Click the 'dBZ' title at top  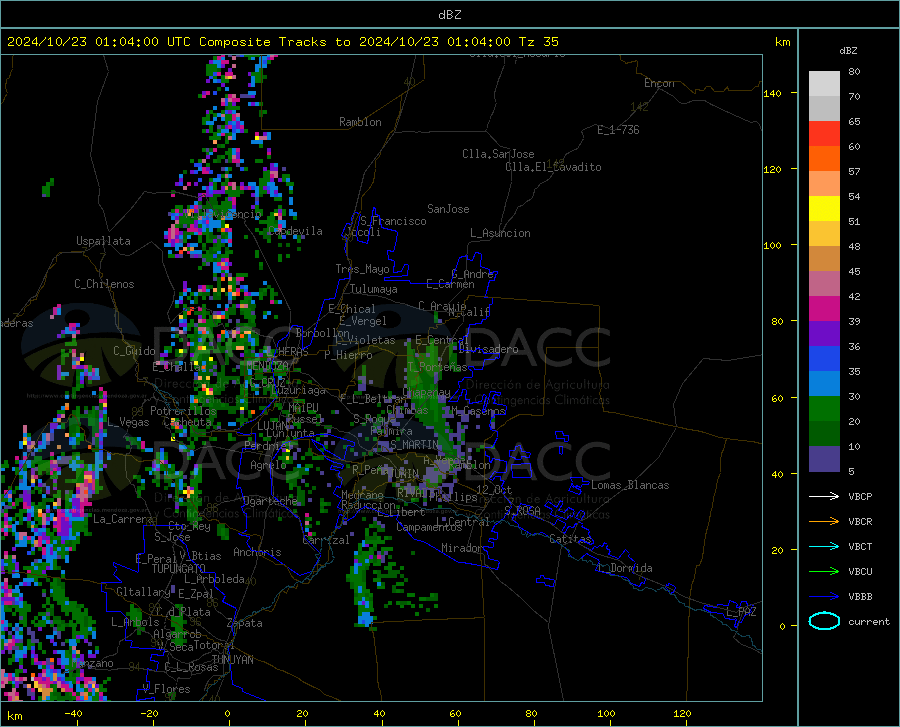[x=449, y=15]
